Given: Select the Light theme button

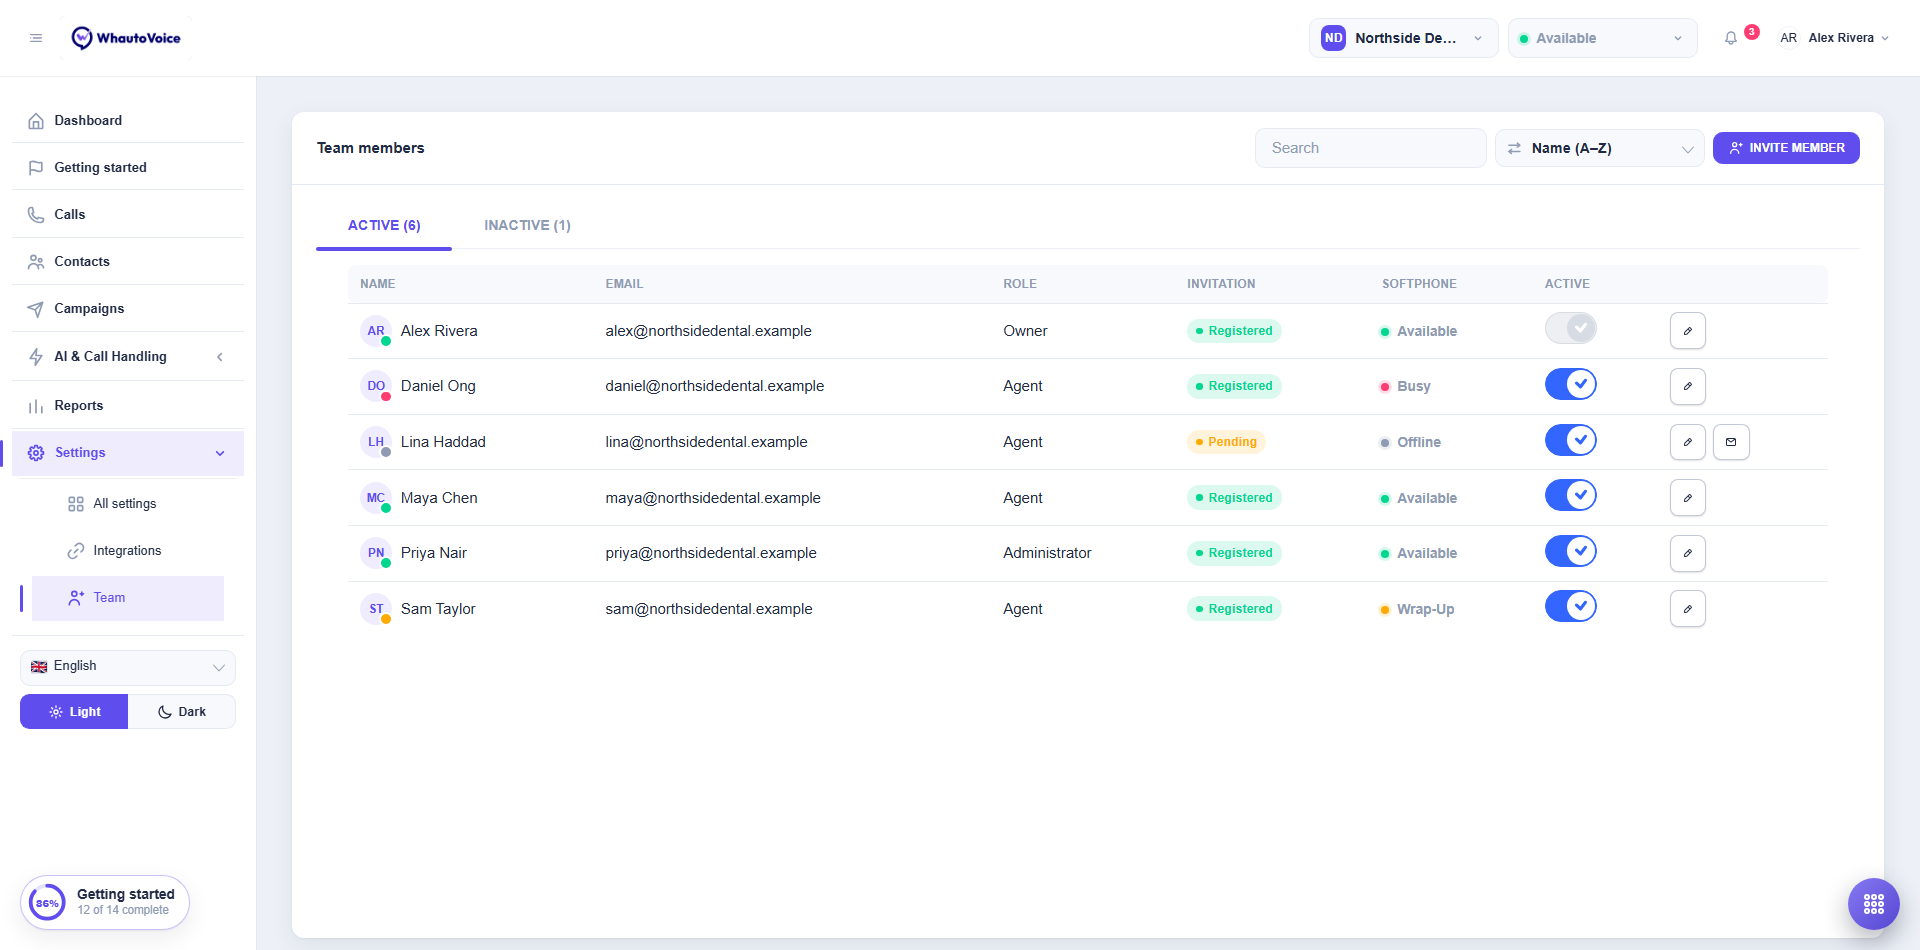Looking at the screenshot, I should [74, 712].
